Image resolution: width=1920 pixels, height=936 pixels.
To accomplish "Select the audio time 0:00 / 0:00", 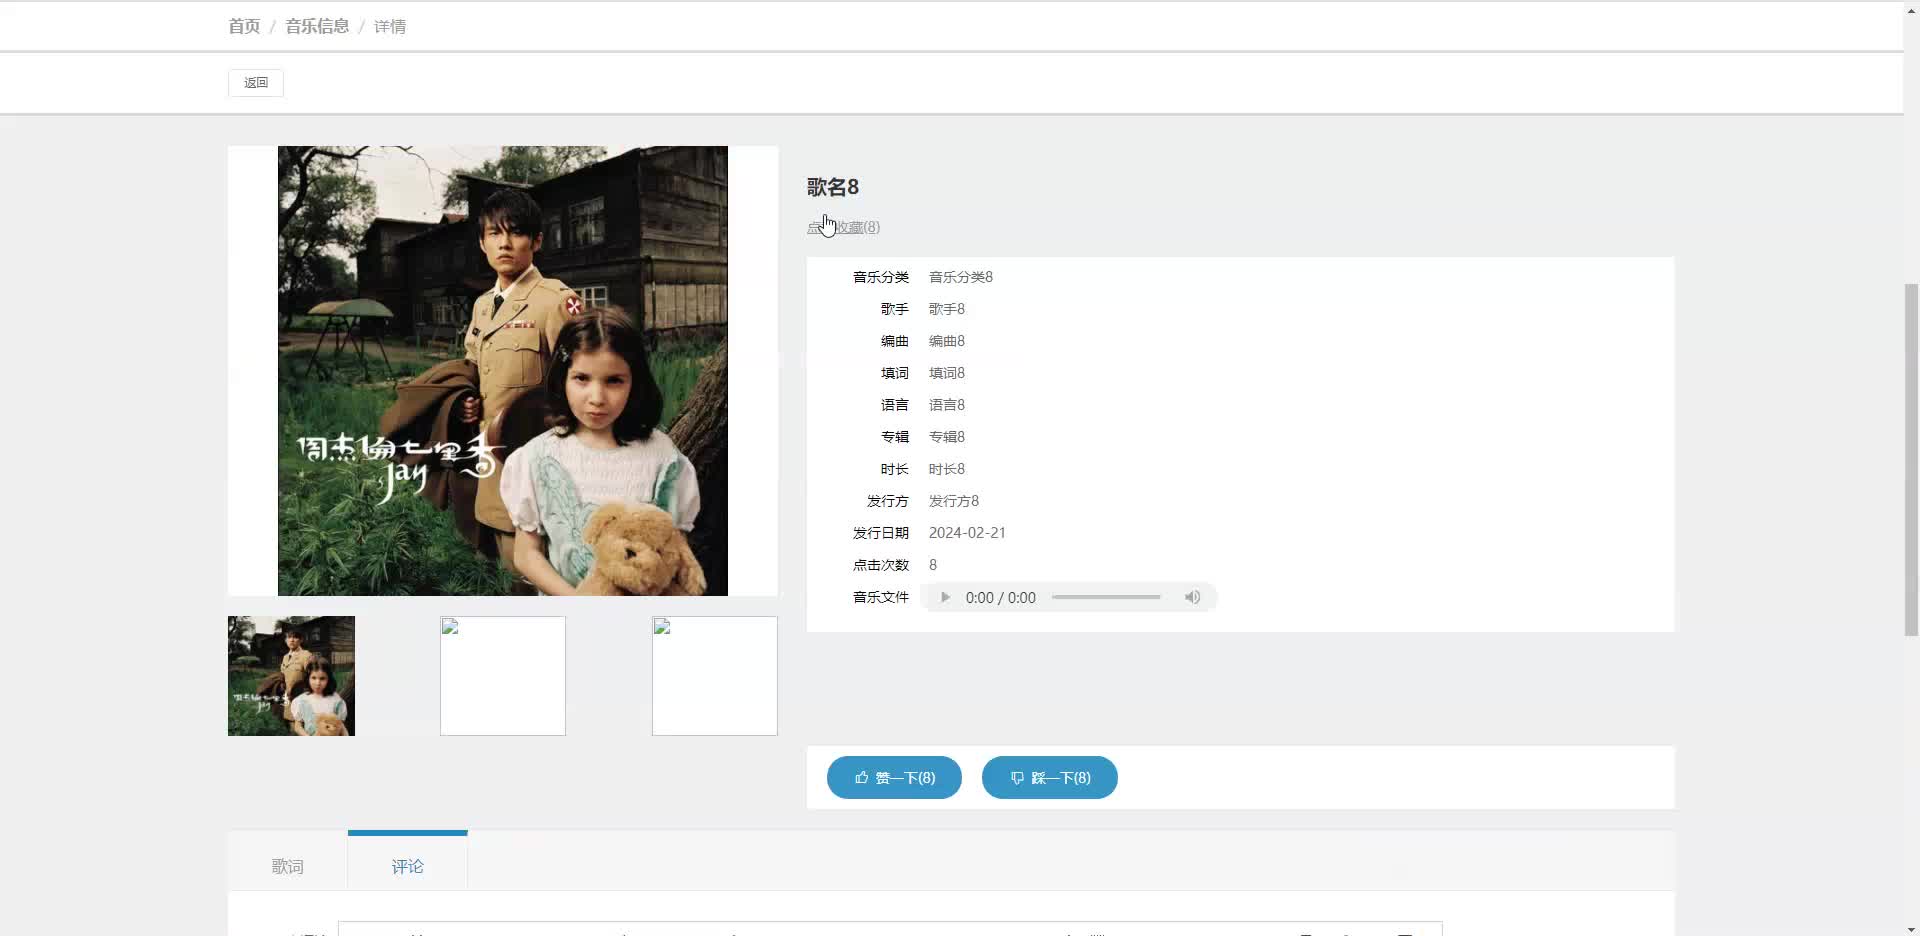I will [1001, 597].
